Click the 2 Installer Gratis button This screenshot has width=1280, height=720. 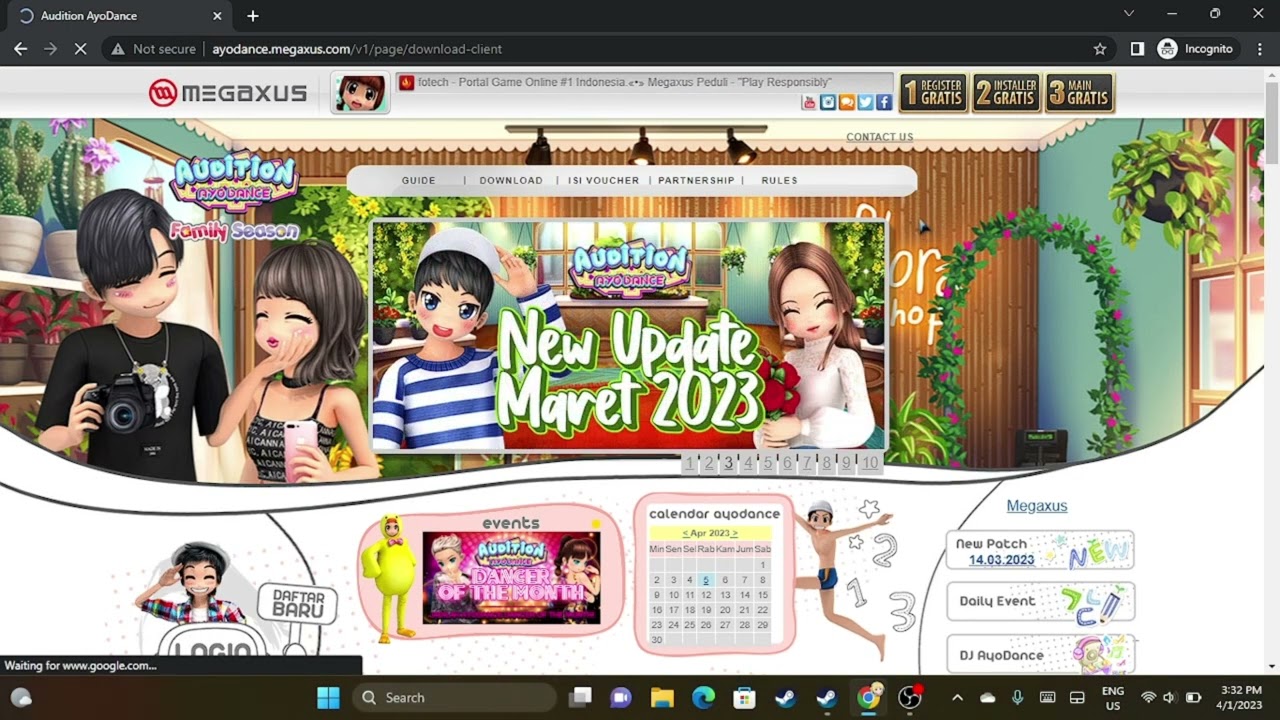[x=1007, y=93]
